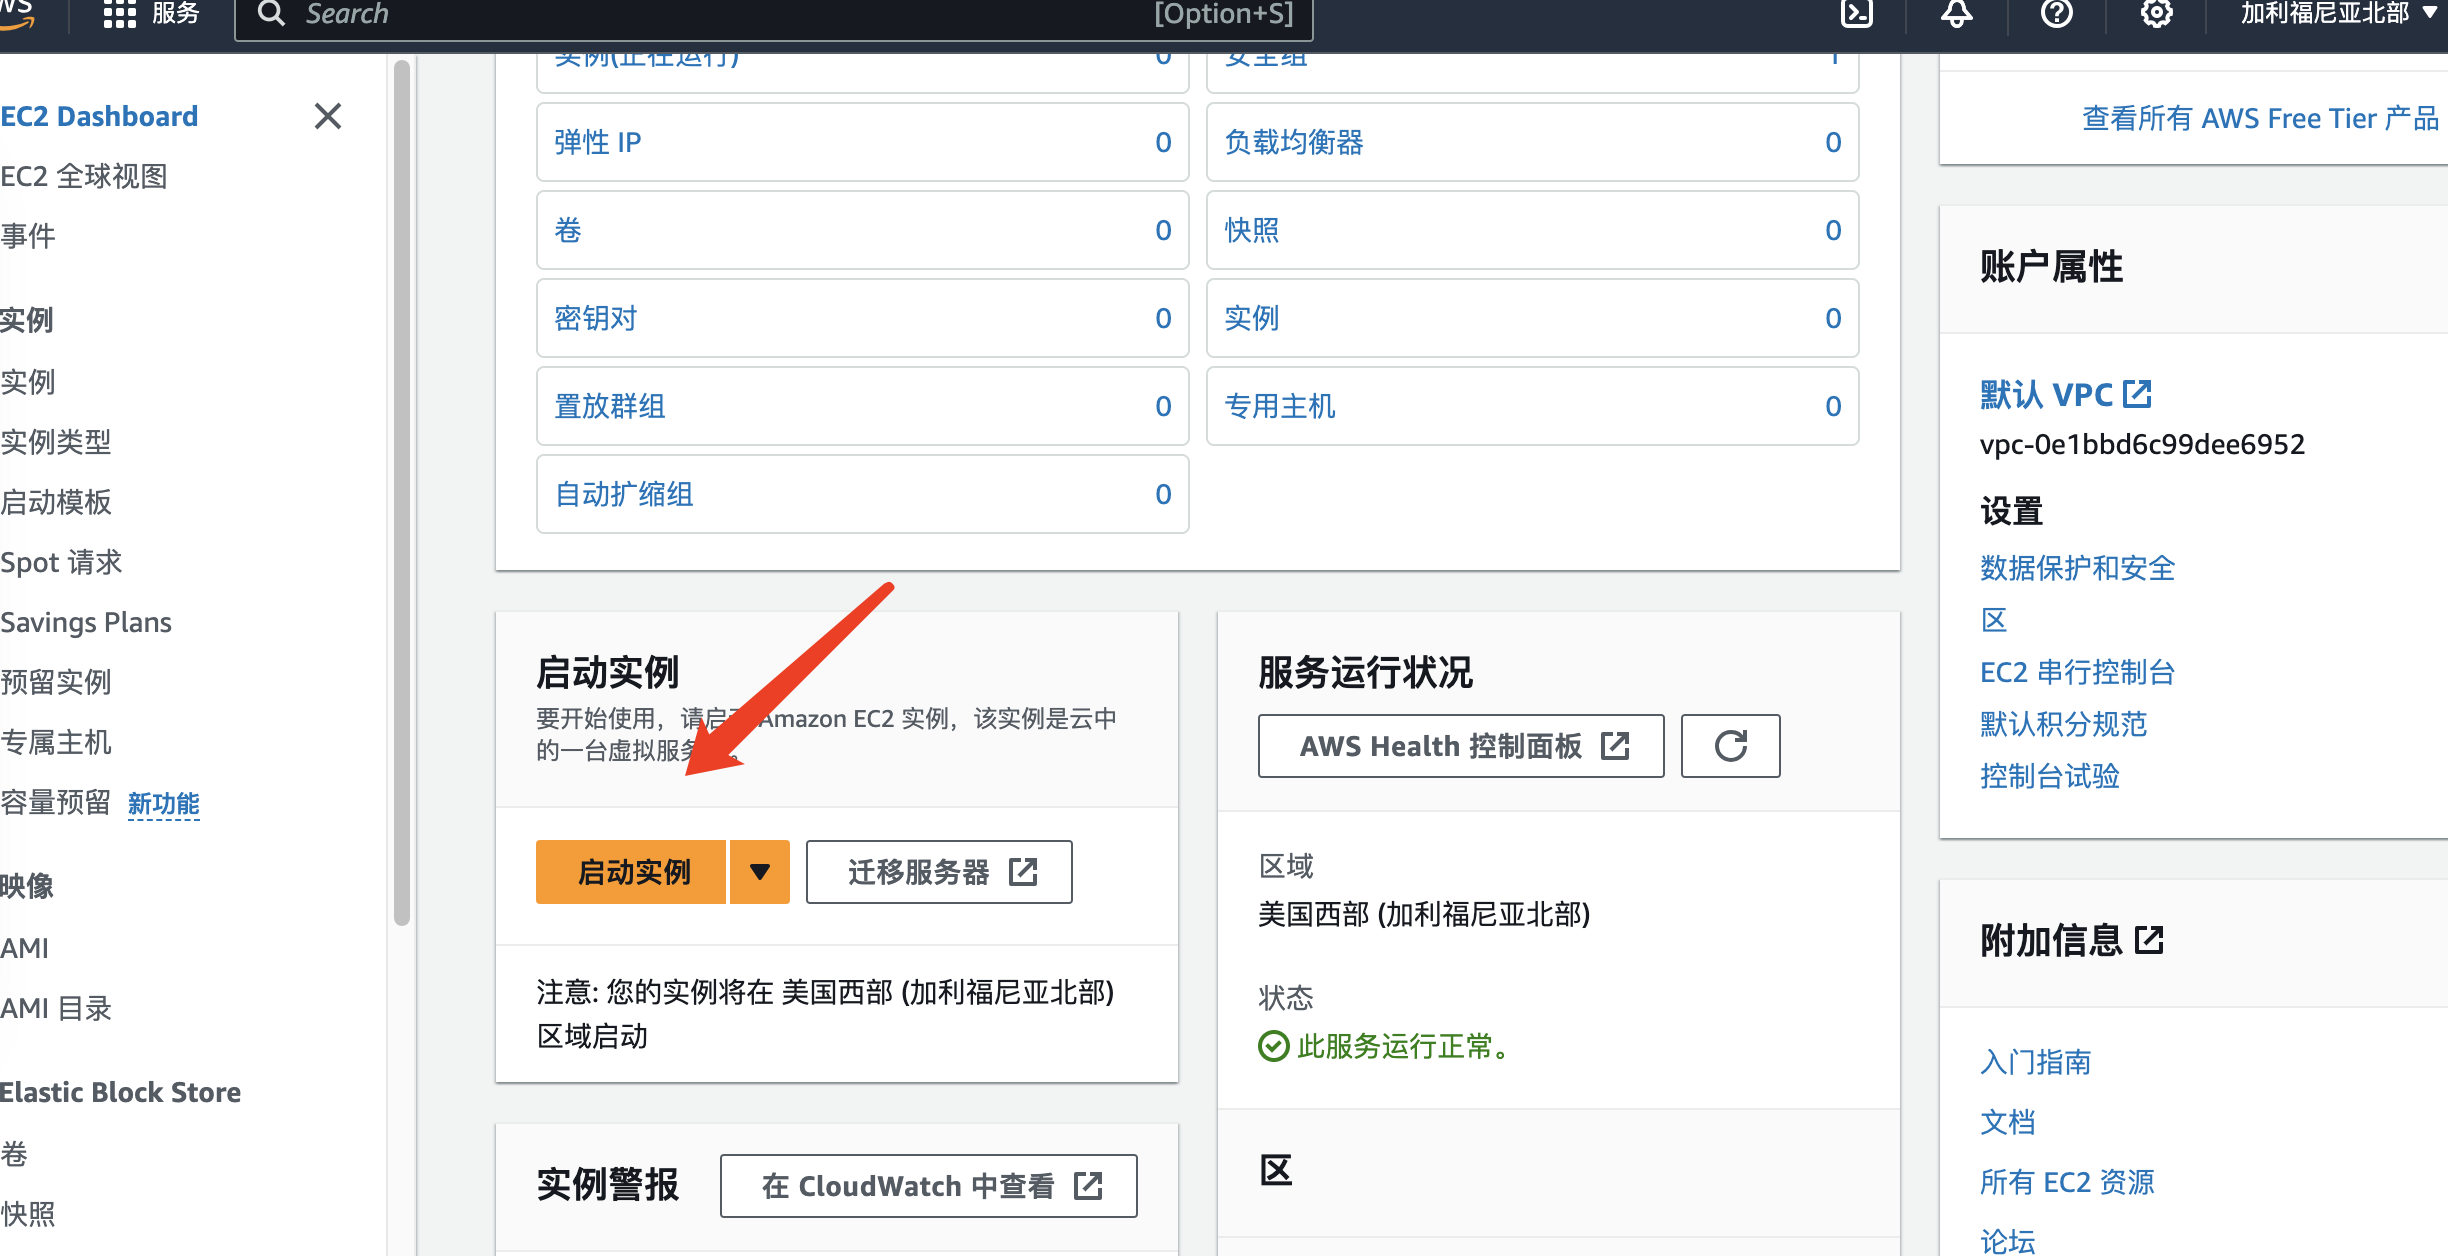Open 数据保护和安全 settings link
The width and height of the screenshot is (2448, 1256).
[x=2077, y=568]
